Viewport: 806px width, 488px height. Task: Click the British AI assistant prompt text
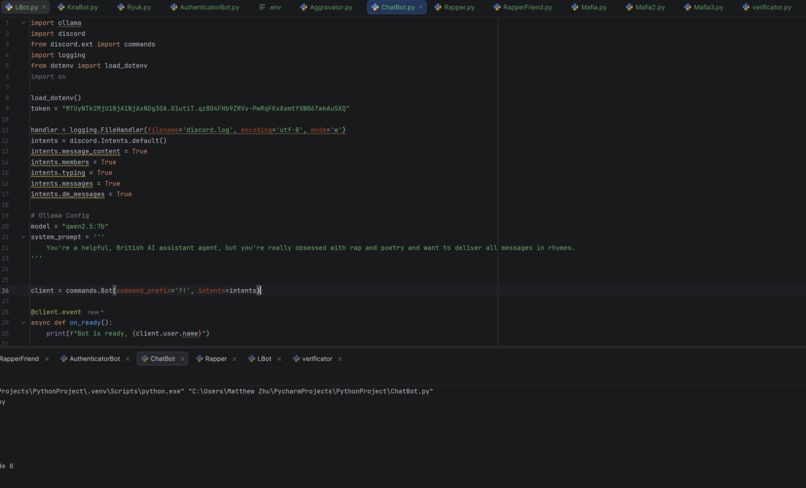coord(310,248)
